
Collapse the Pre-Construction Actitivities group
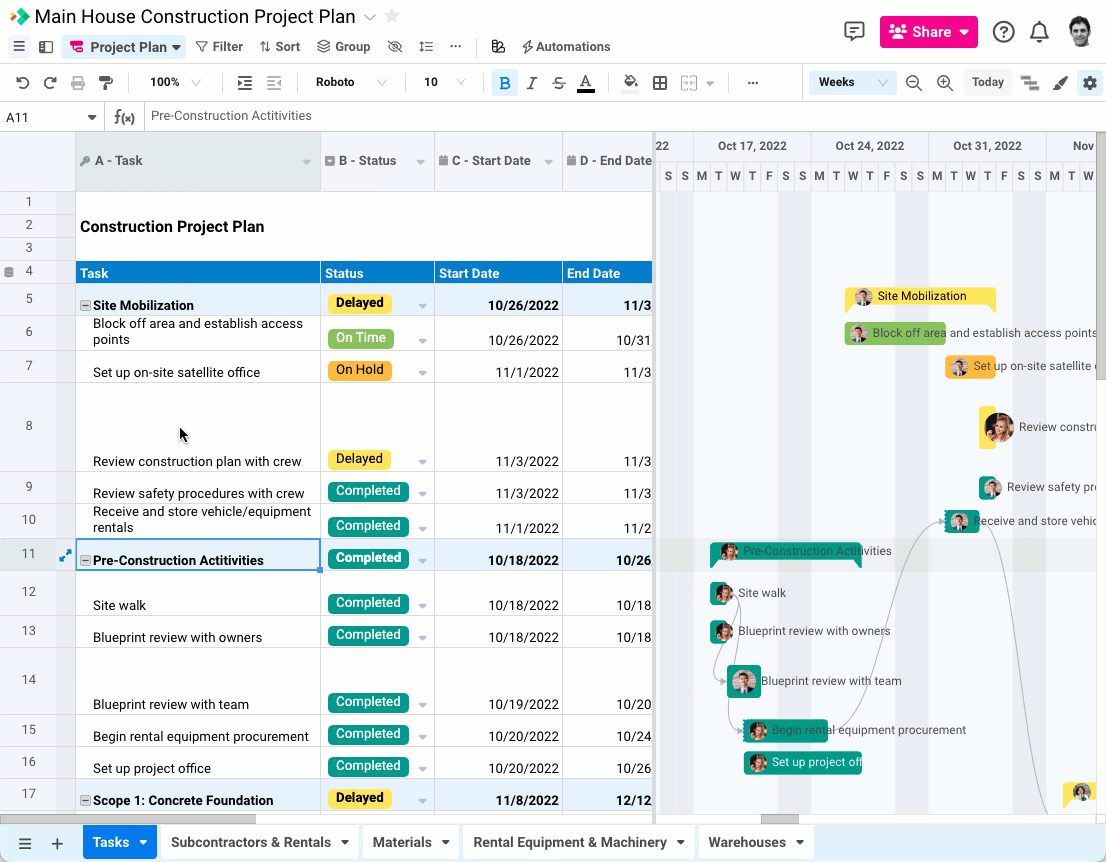pos(85,560)
